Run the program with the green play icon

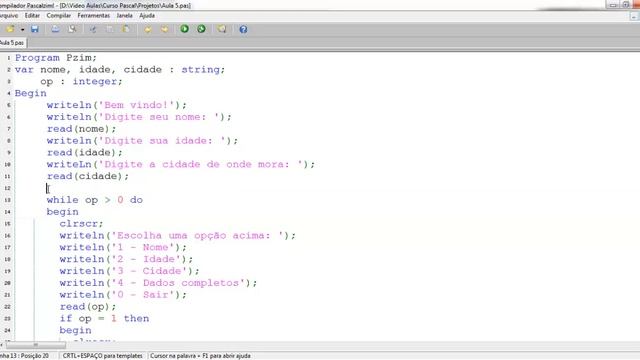[x=184, y=29]
